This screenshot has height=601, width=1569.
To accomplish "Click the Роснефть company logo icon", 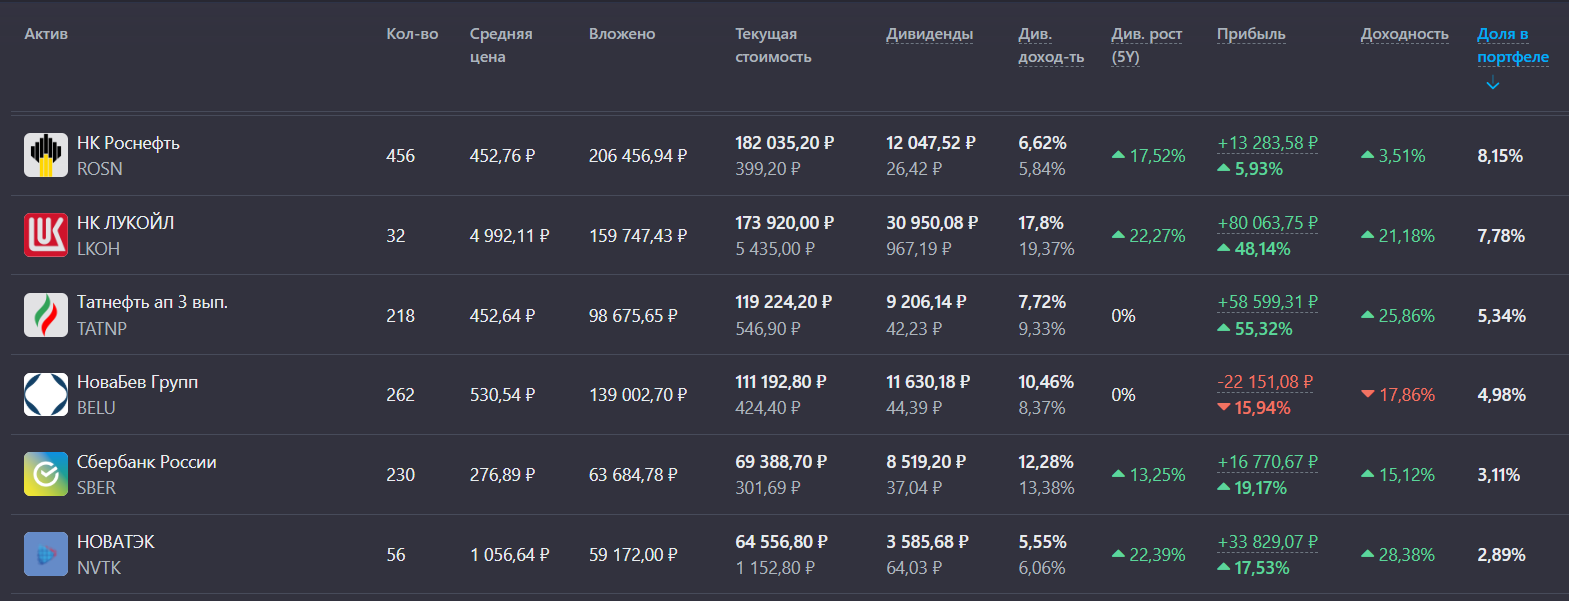I will click(45, 154).
